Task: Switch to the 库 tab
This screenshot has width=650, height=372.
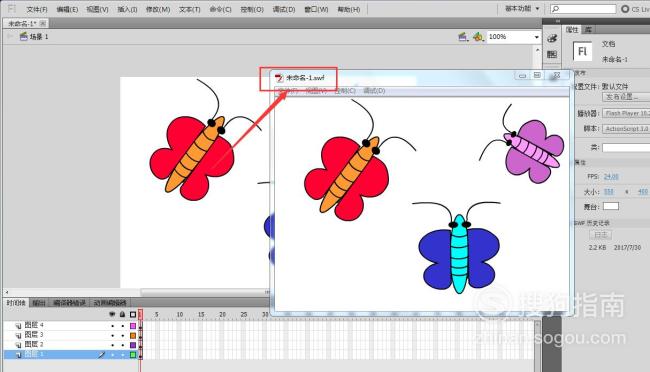Action: tap(588, 29)
